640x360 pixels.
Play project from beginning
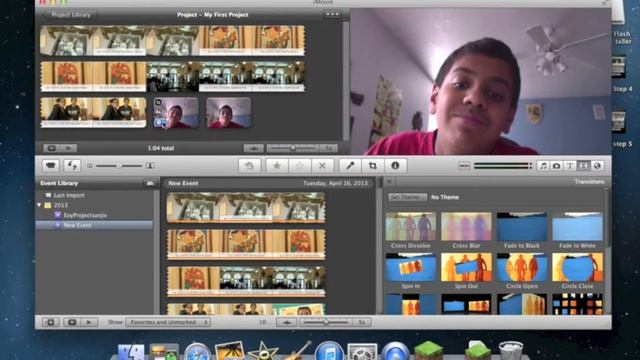pos(68,148)
